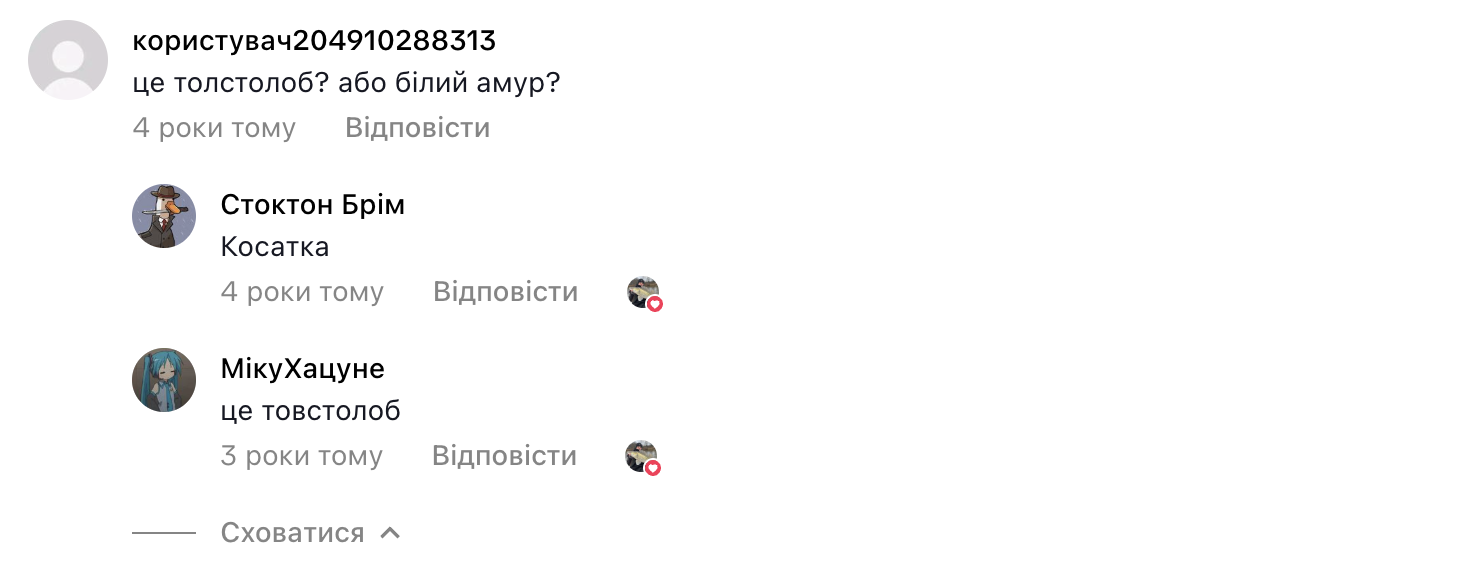Click the comment text about толстолоб and амур

pos(346,83)
